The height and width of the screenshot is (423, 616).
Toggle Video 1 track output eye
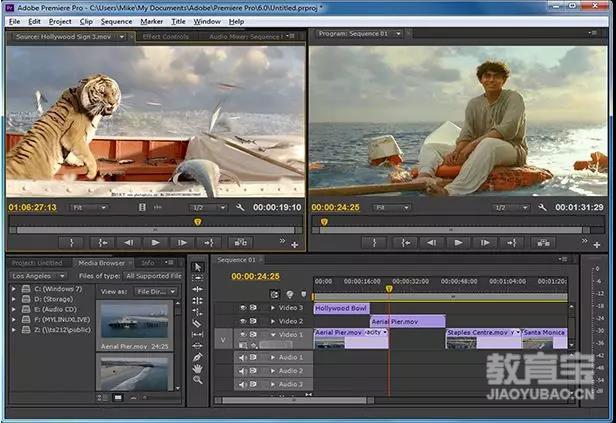coord(243,334)
